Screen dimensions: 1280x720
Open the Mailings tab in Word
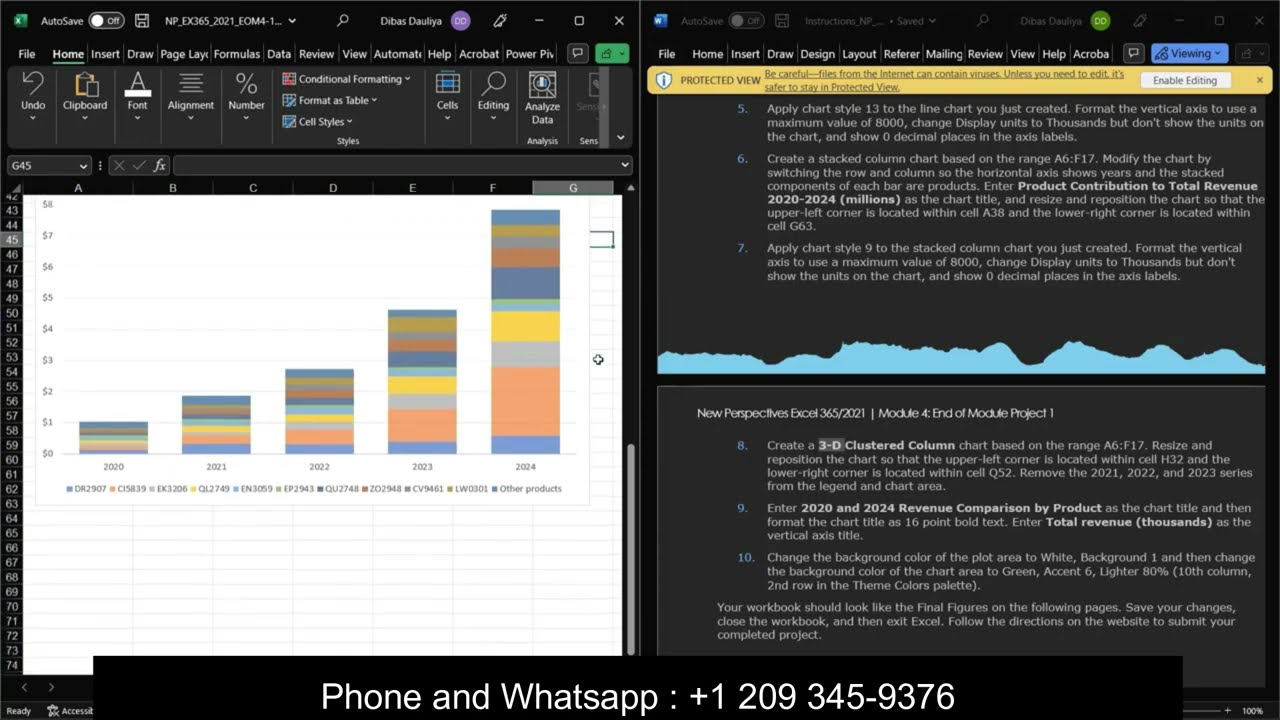(x=943, y=54)
